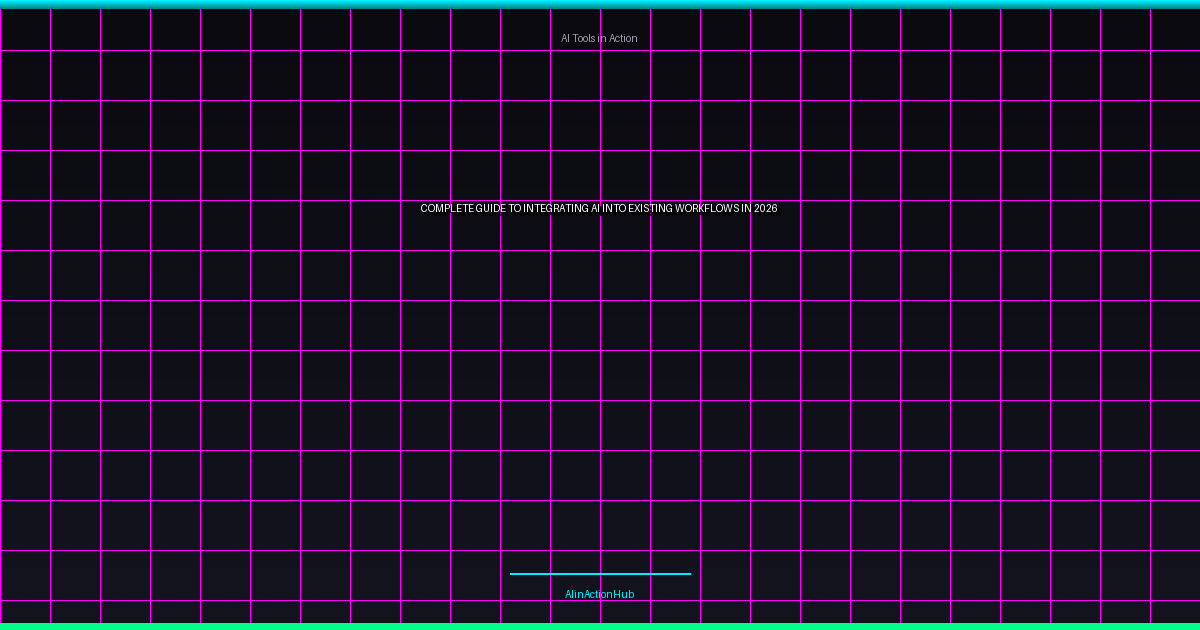Screen dimensions: 1200x630
Task: Click 'Hub' in the AIinActionHub label
Action: 624,594
